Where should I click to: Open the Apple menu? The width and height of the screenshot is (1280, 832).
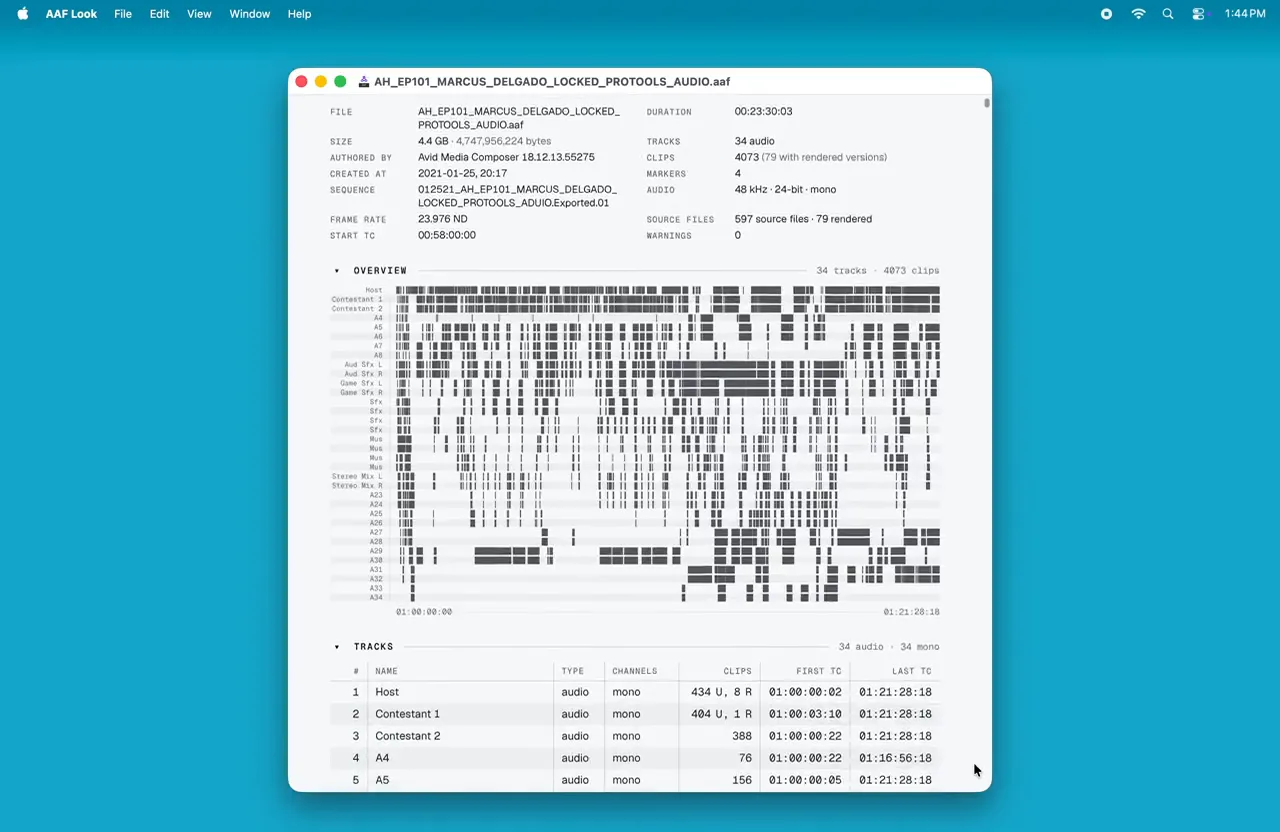click(23, 14)
